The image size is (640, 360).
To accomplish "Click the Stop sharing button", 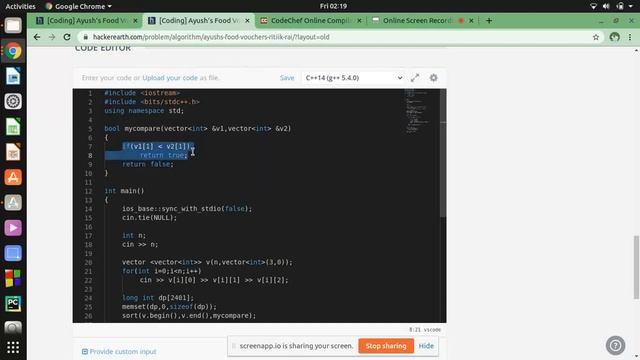I will (x=386, y=346).
